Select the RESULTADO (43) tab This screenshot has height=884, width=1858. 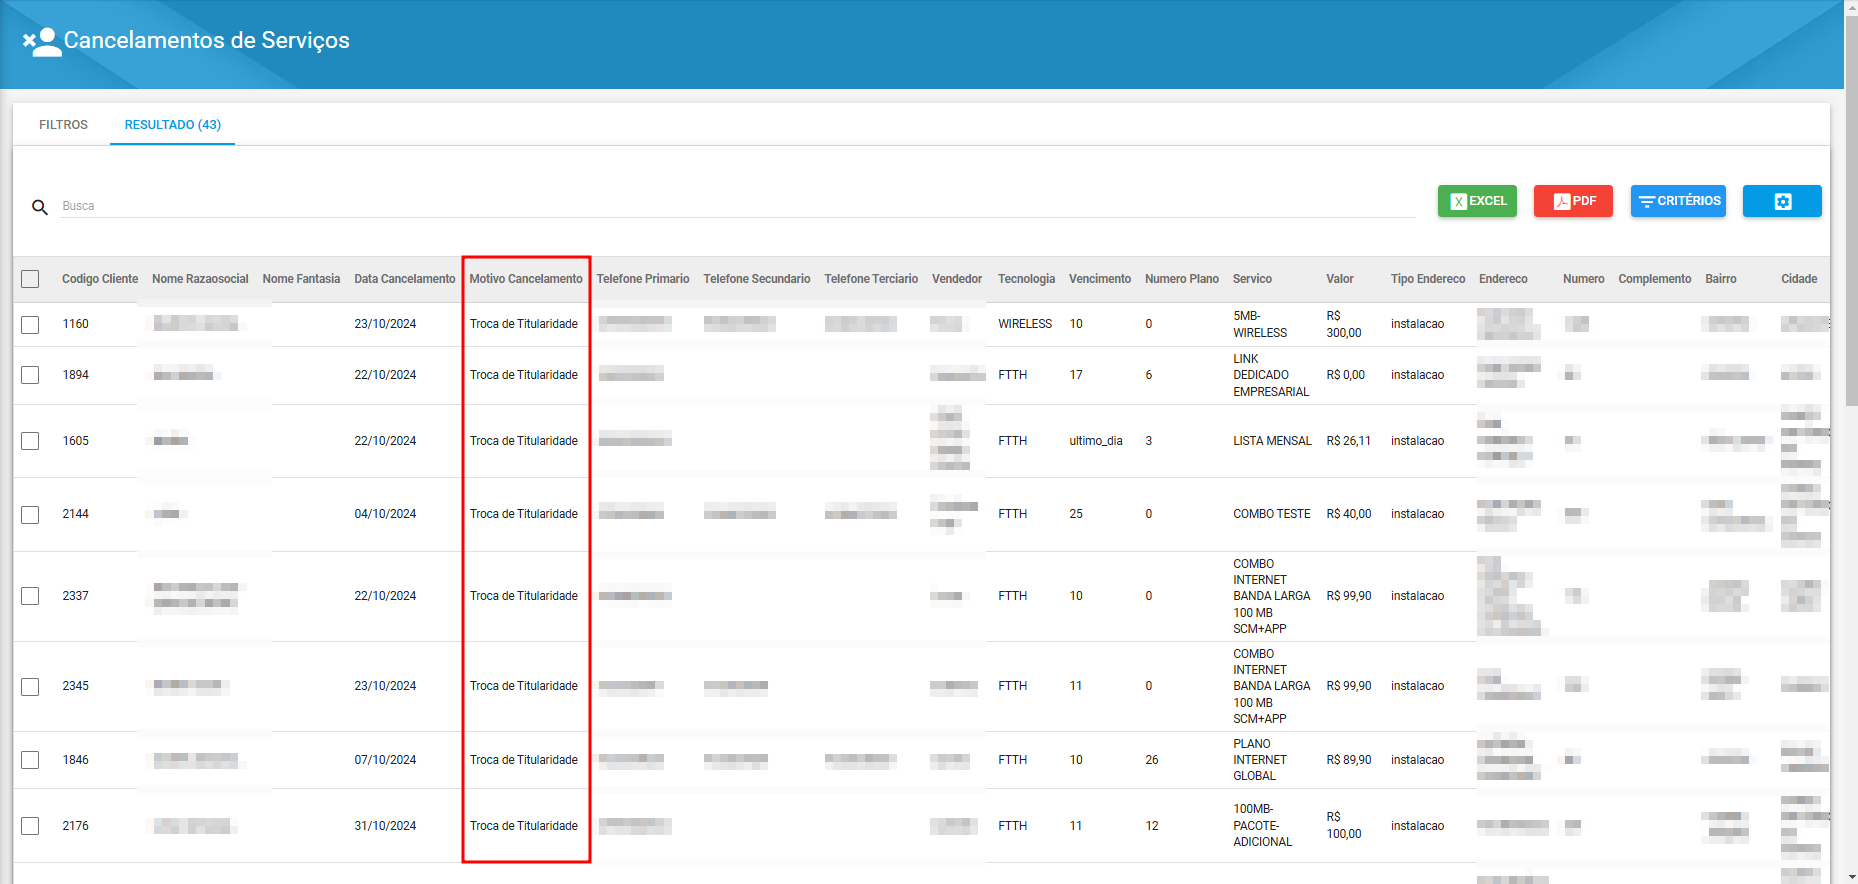click(x=172, y=125)
